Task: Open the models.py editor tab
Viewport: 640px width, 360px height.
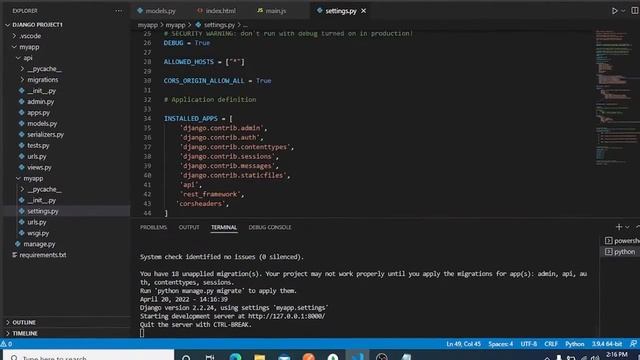Action: (157, 11)
